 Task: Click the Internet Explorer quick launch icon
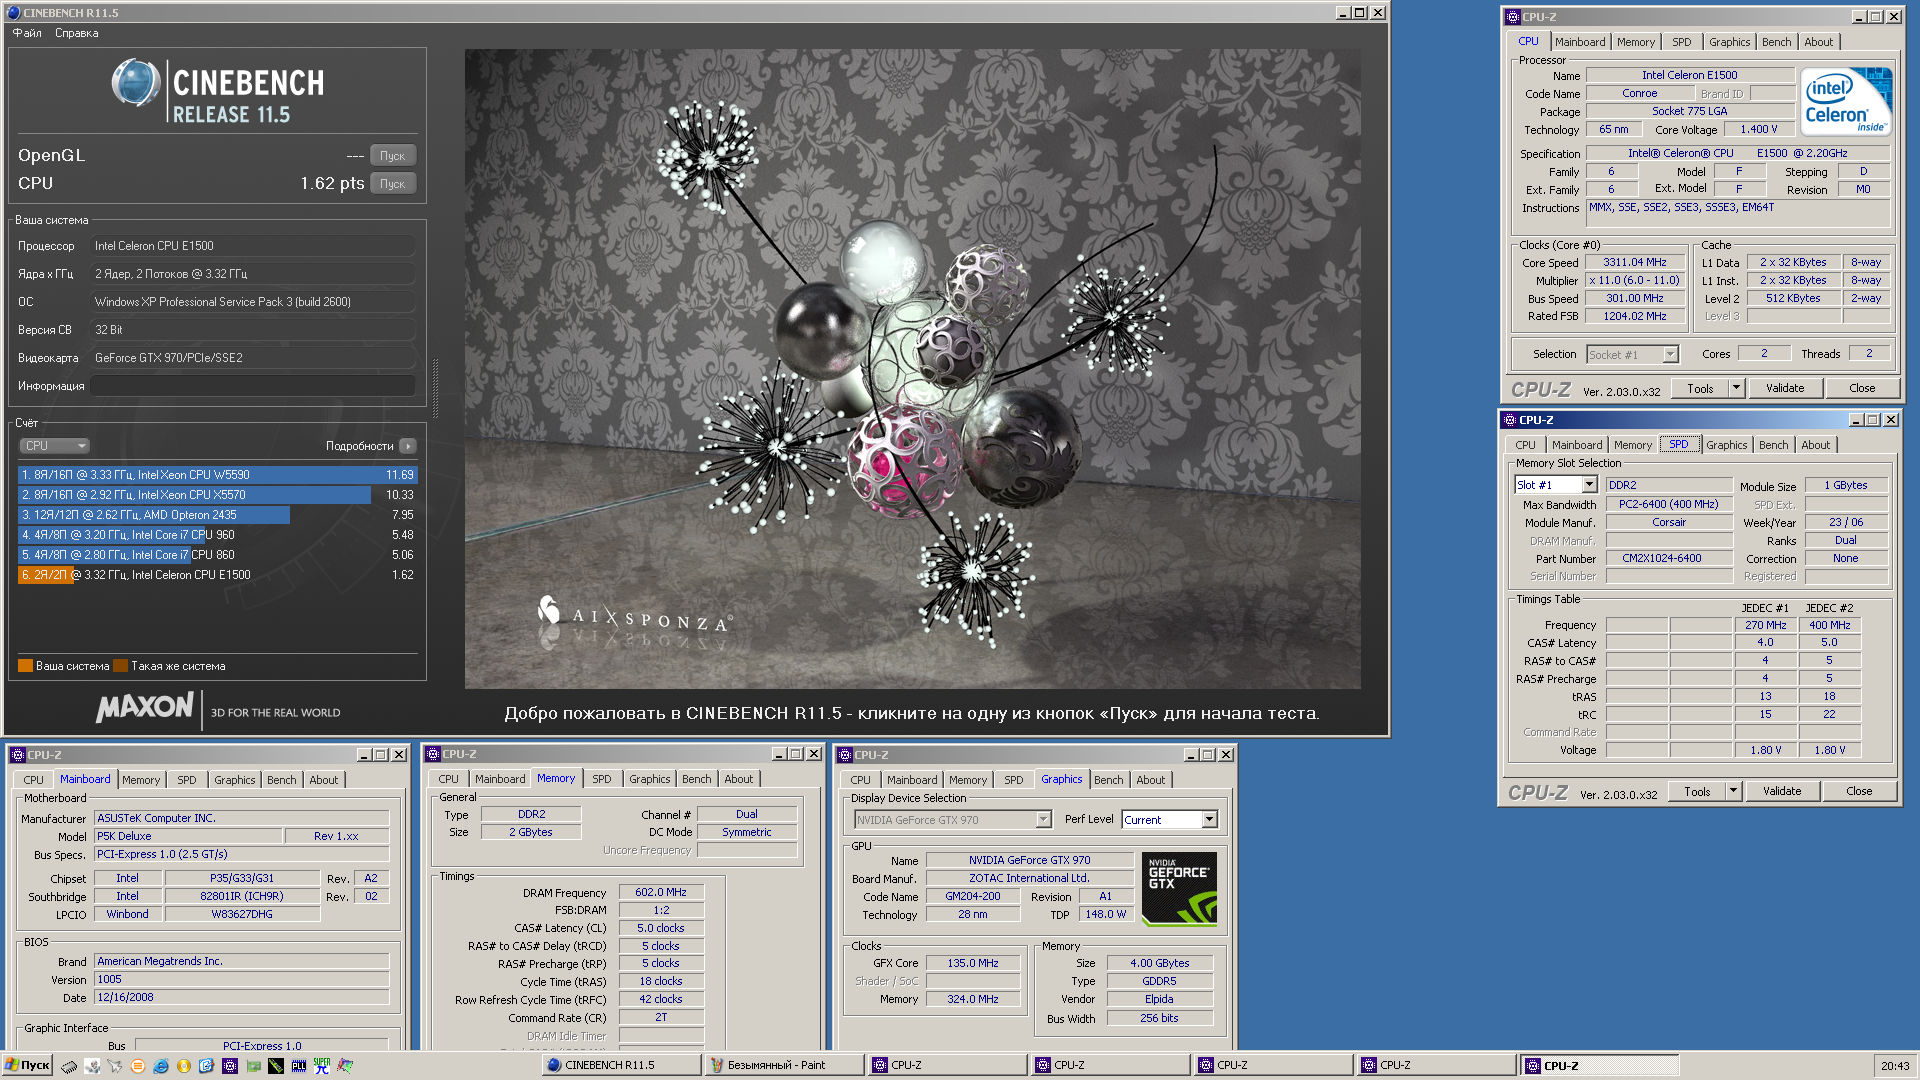[161, 1066]
